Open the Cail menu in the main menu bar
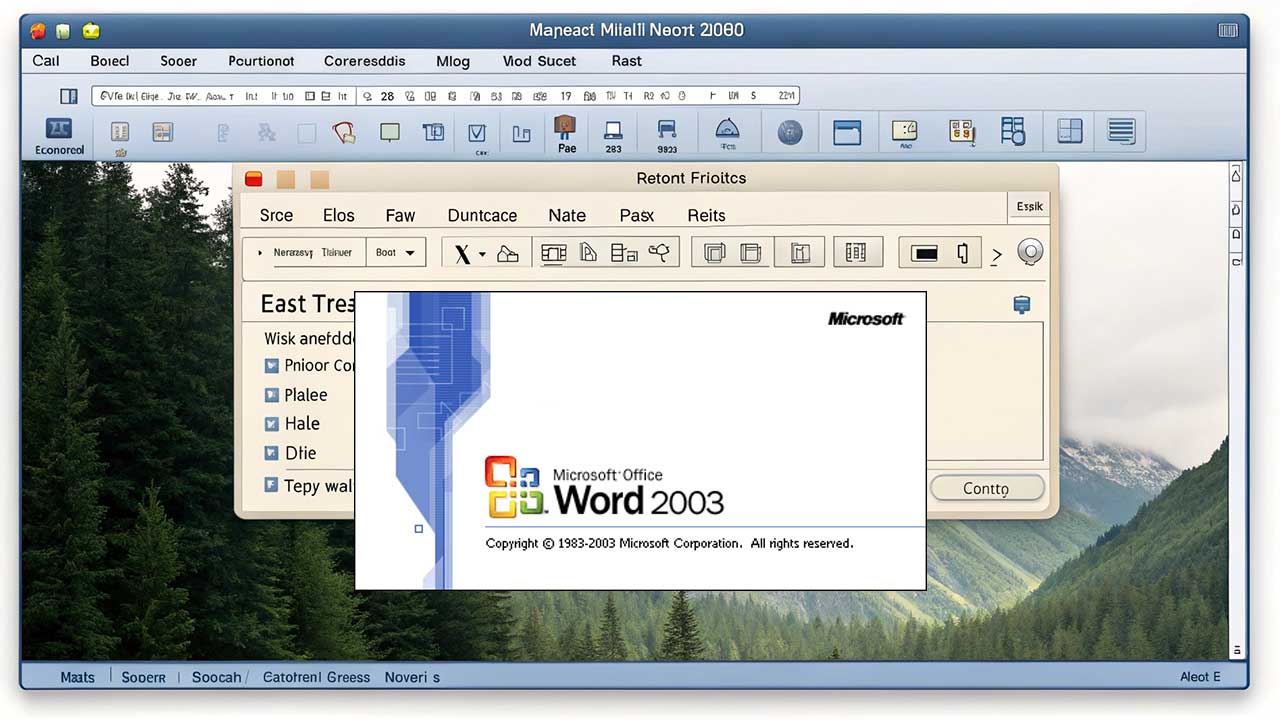1280x720 pixels. click(46, 61)
